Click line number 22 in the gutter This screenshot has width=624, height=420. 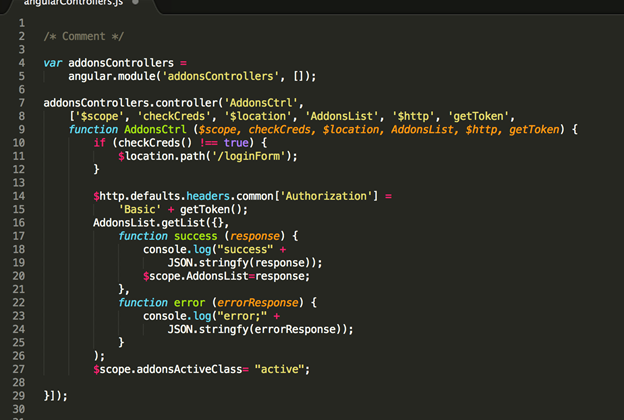(x=19, y=303)
